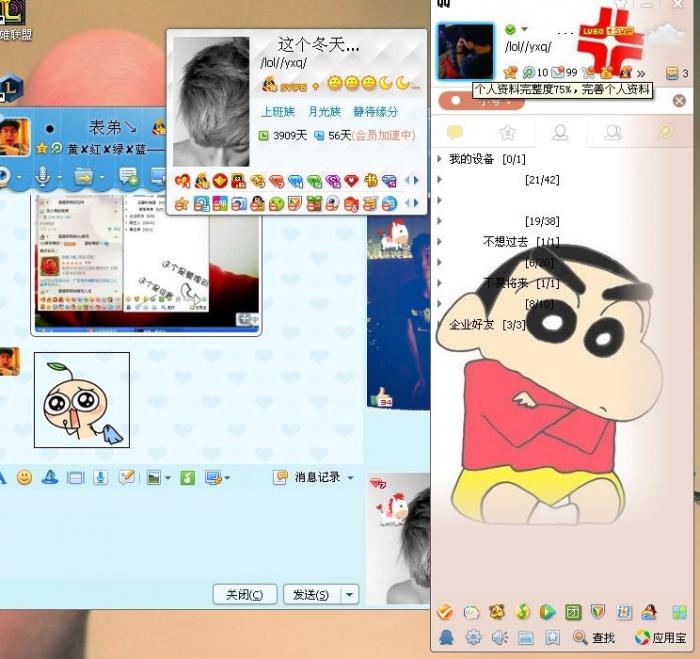
Task: Open the green four-square app manager icon
Action: [x=679, y=612]
